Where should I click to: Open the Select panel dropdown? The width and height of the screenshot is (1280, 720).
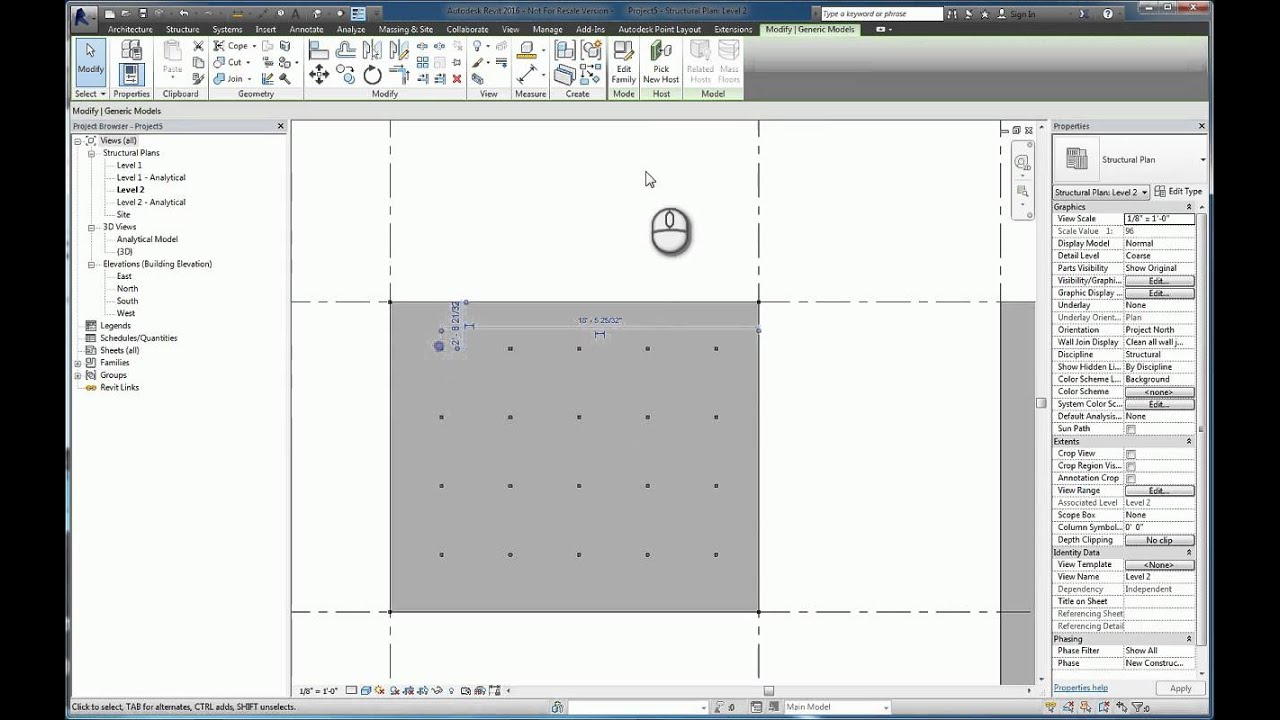[89, 94]
